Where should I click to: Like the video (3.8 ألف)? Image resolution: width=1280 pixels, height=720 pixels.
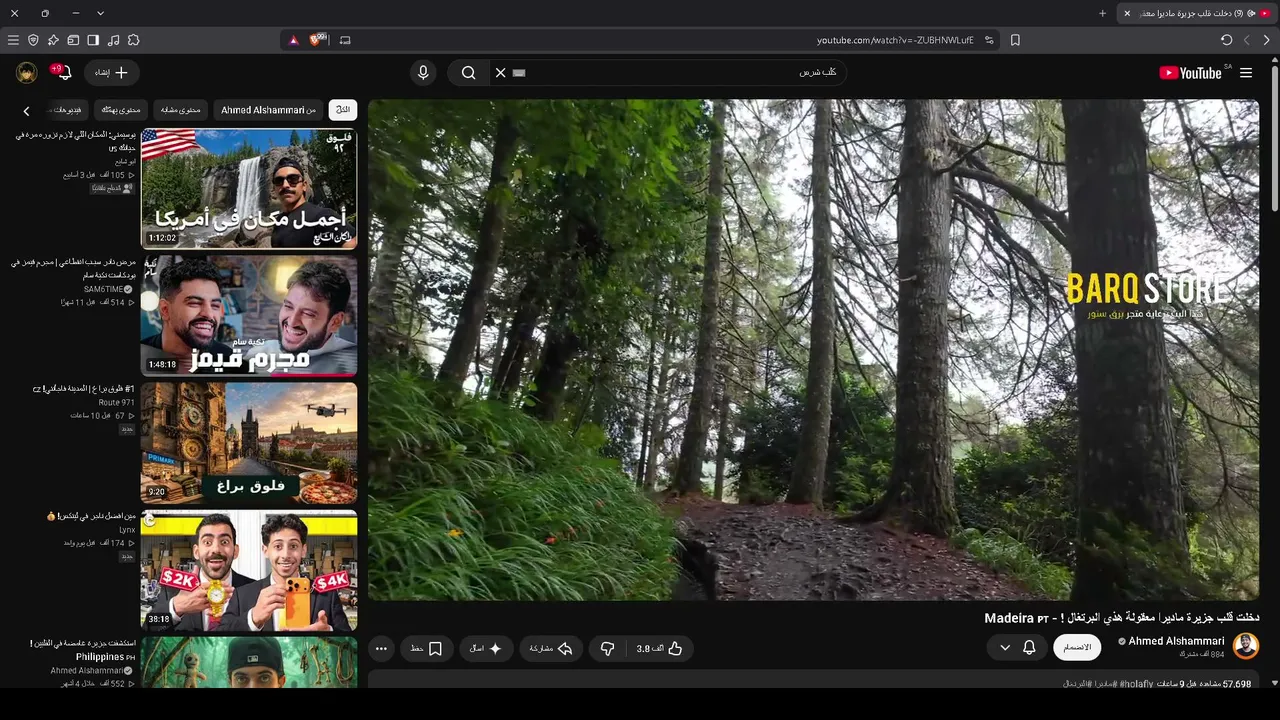coord(660,649)
